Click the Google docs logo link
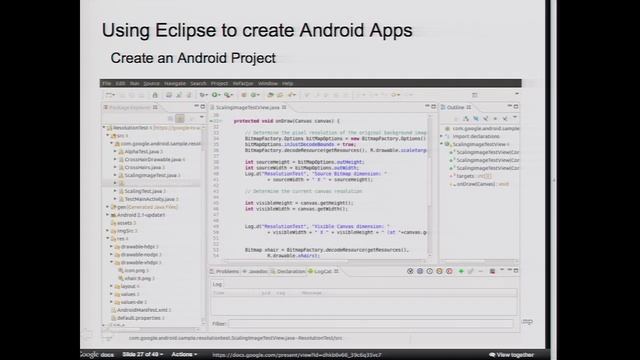This screenshot has width=640, height=360. (x=97, y=355)
